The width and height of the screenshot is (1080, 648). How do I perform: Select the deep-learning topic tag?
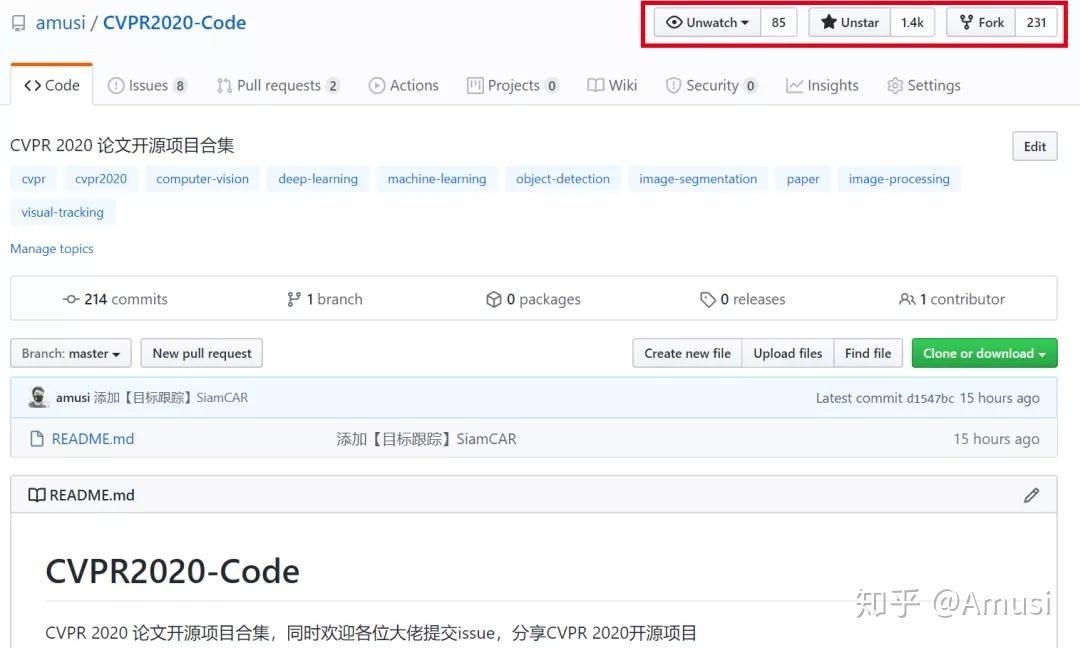tap(317, 178)
